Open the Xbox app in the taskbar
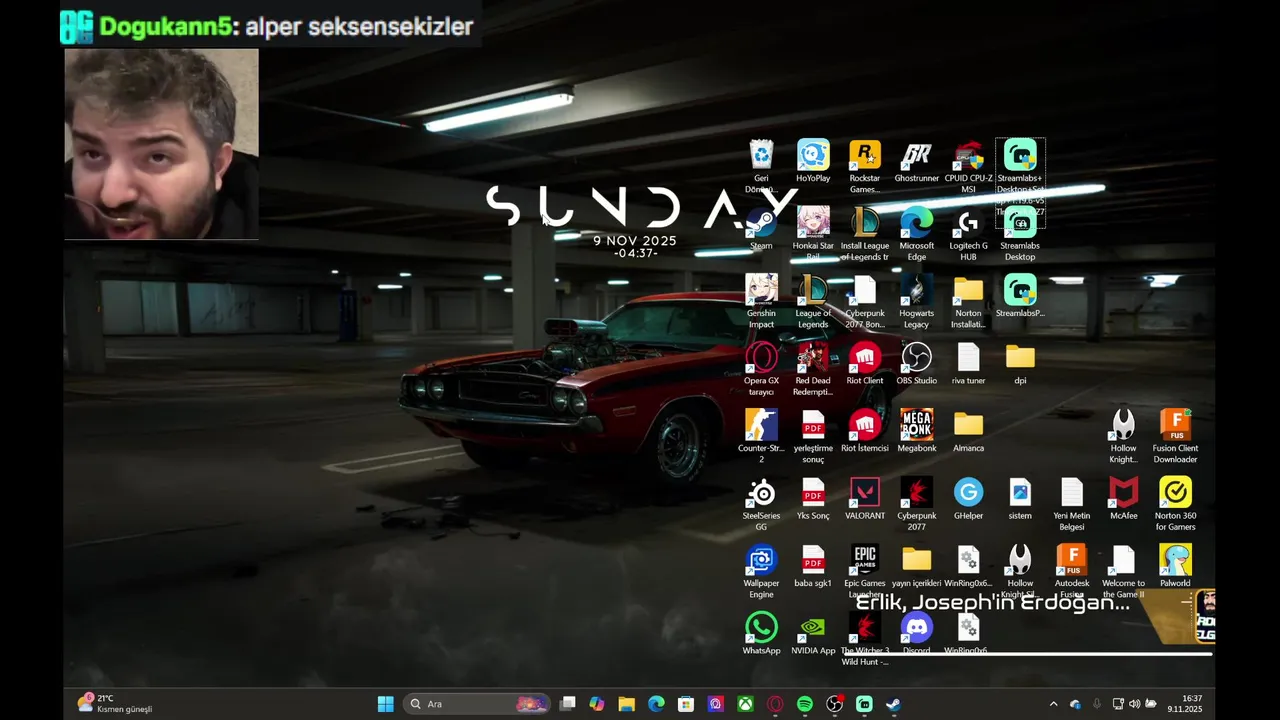The image size is (1280, 720). [x=745, y=704]
